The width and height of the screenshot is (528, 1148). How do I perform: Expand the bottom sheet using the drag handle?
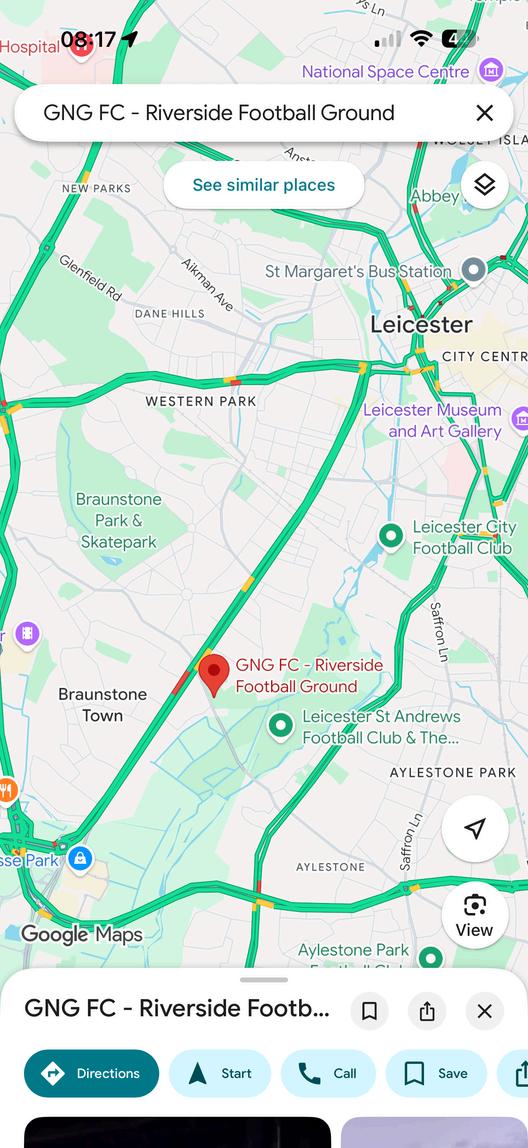click(x=264, y=980)
